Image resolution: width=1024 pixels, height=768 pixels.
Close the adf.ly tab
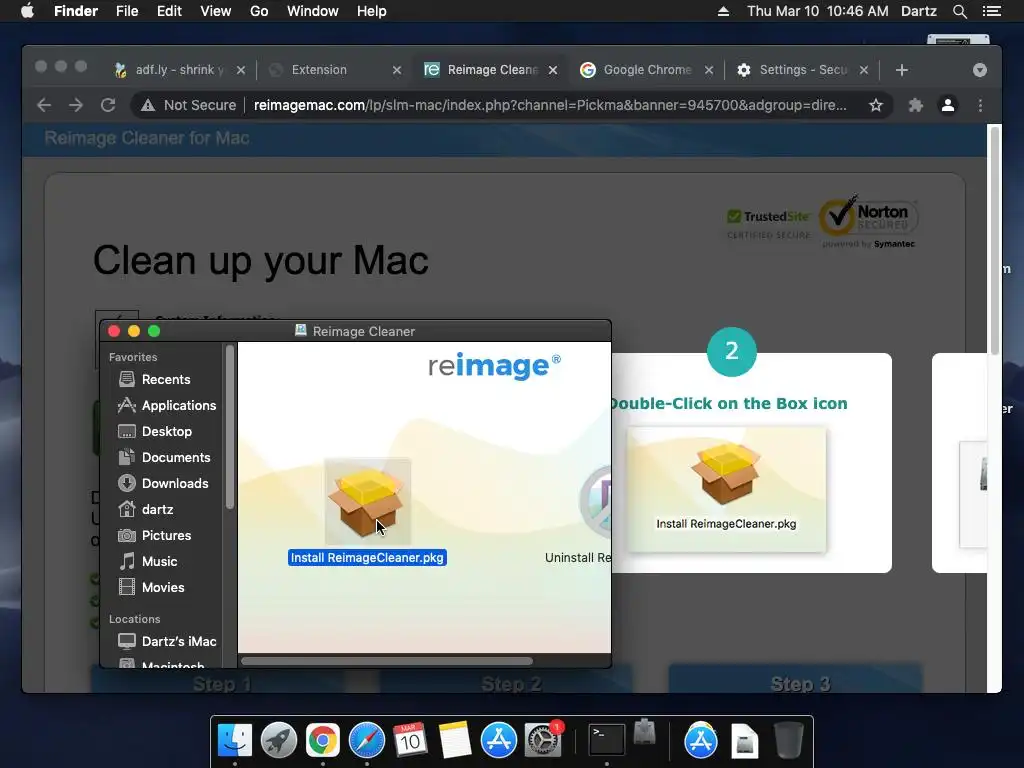241,70
